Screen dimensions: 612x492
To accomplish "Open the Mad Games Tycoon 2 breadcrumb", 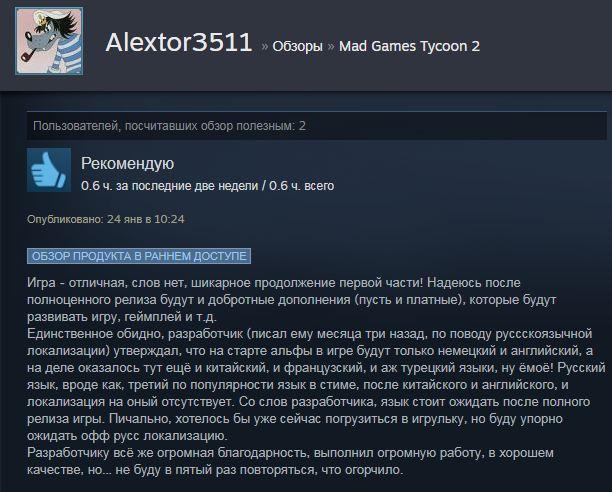I will [409, 46].
